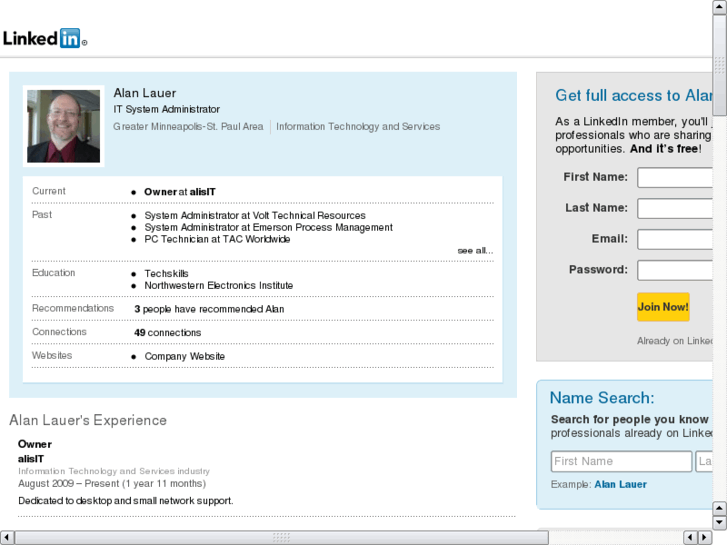Image resolution: width=727 pixels, height=545 pixels.
Task: Click the vertical scrollbar up arrow at top
Action: (719, 7)
